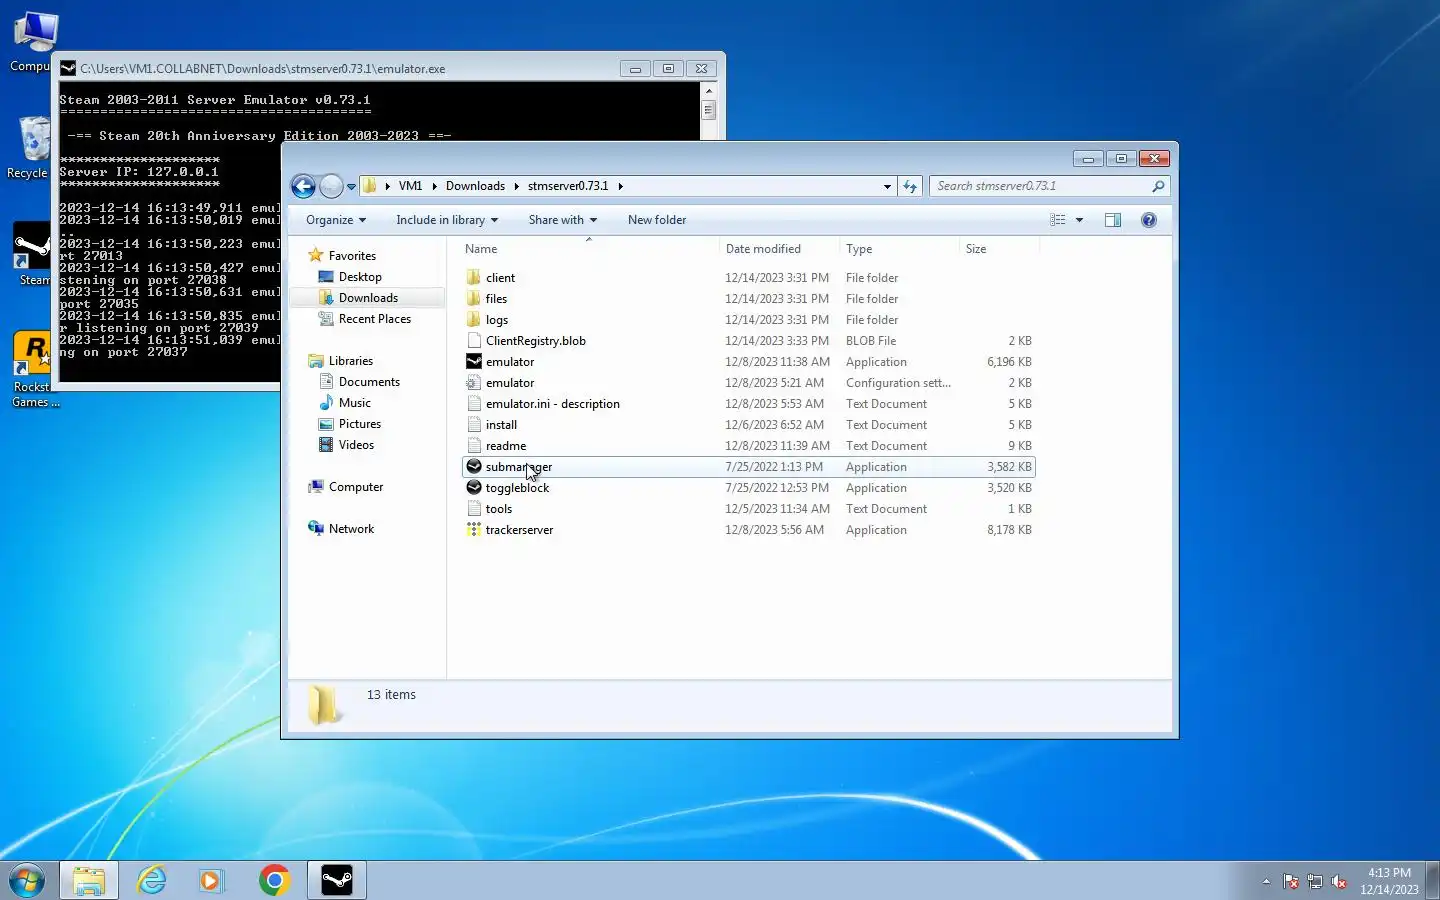Click the Explorer help question mark icon
Image resolution: width=1440 pixels, height=900 pixels.
coord(1149,220)
